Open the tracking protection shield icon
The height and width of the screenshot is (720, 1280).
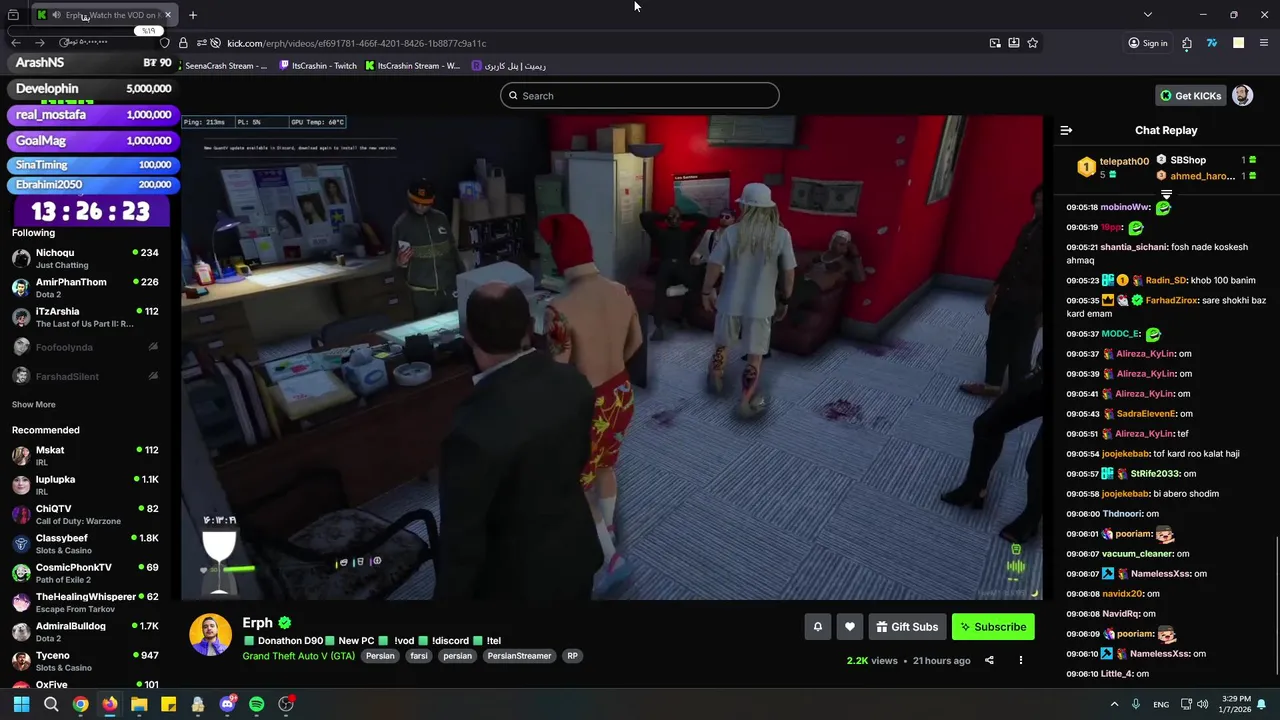click(x=165, y=43)
